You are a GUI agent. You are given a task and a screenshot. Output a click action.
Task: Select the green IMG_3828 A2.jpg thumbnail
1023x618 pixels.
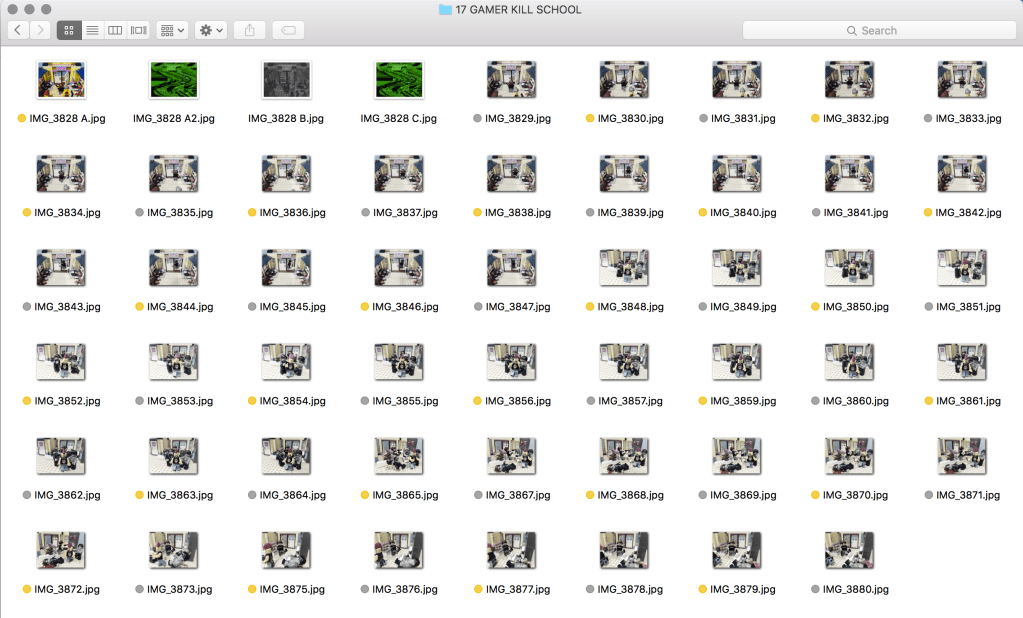tap(173, 80)
